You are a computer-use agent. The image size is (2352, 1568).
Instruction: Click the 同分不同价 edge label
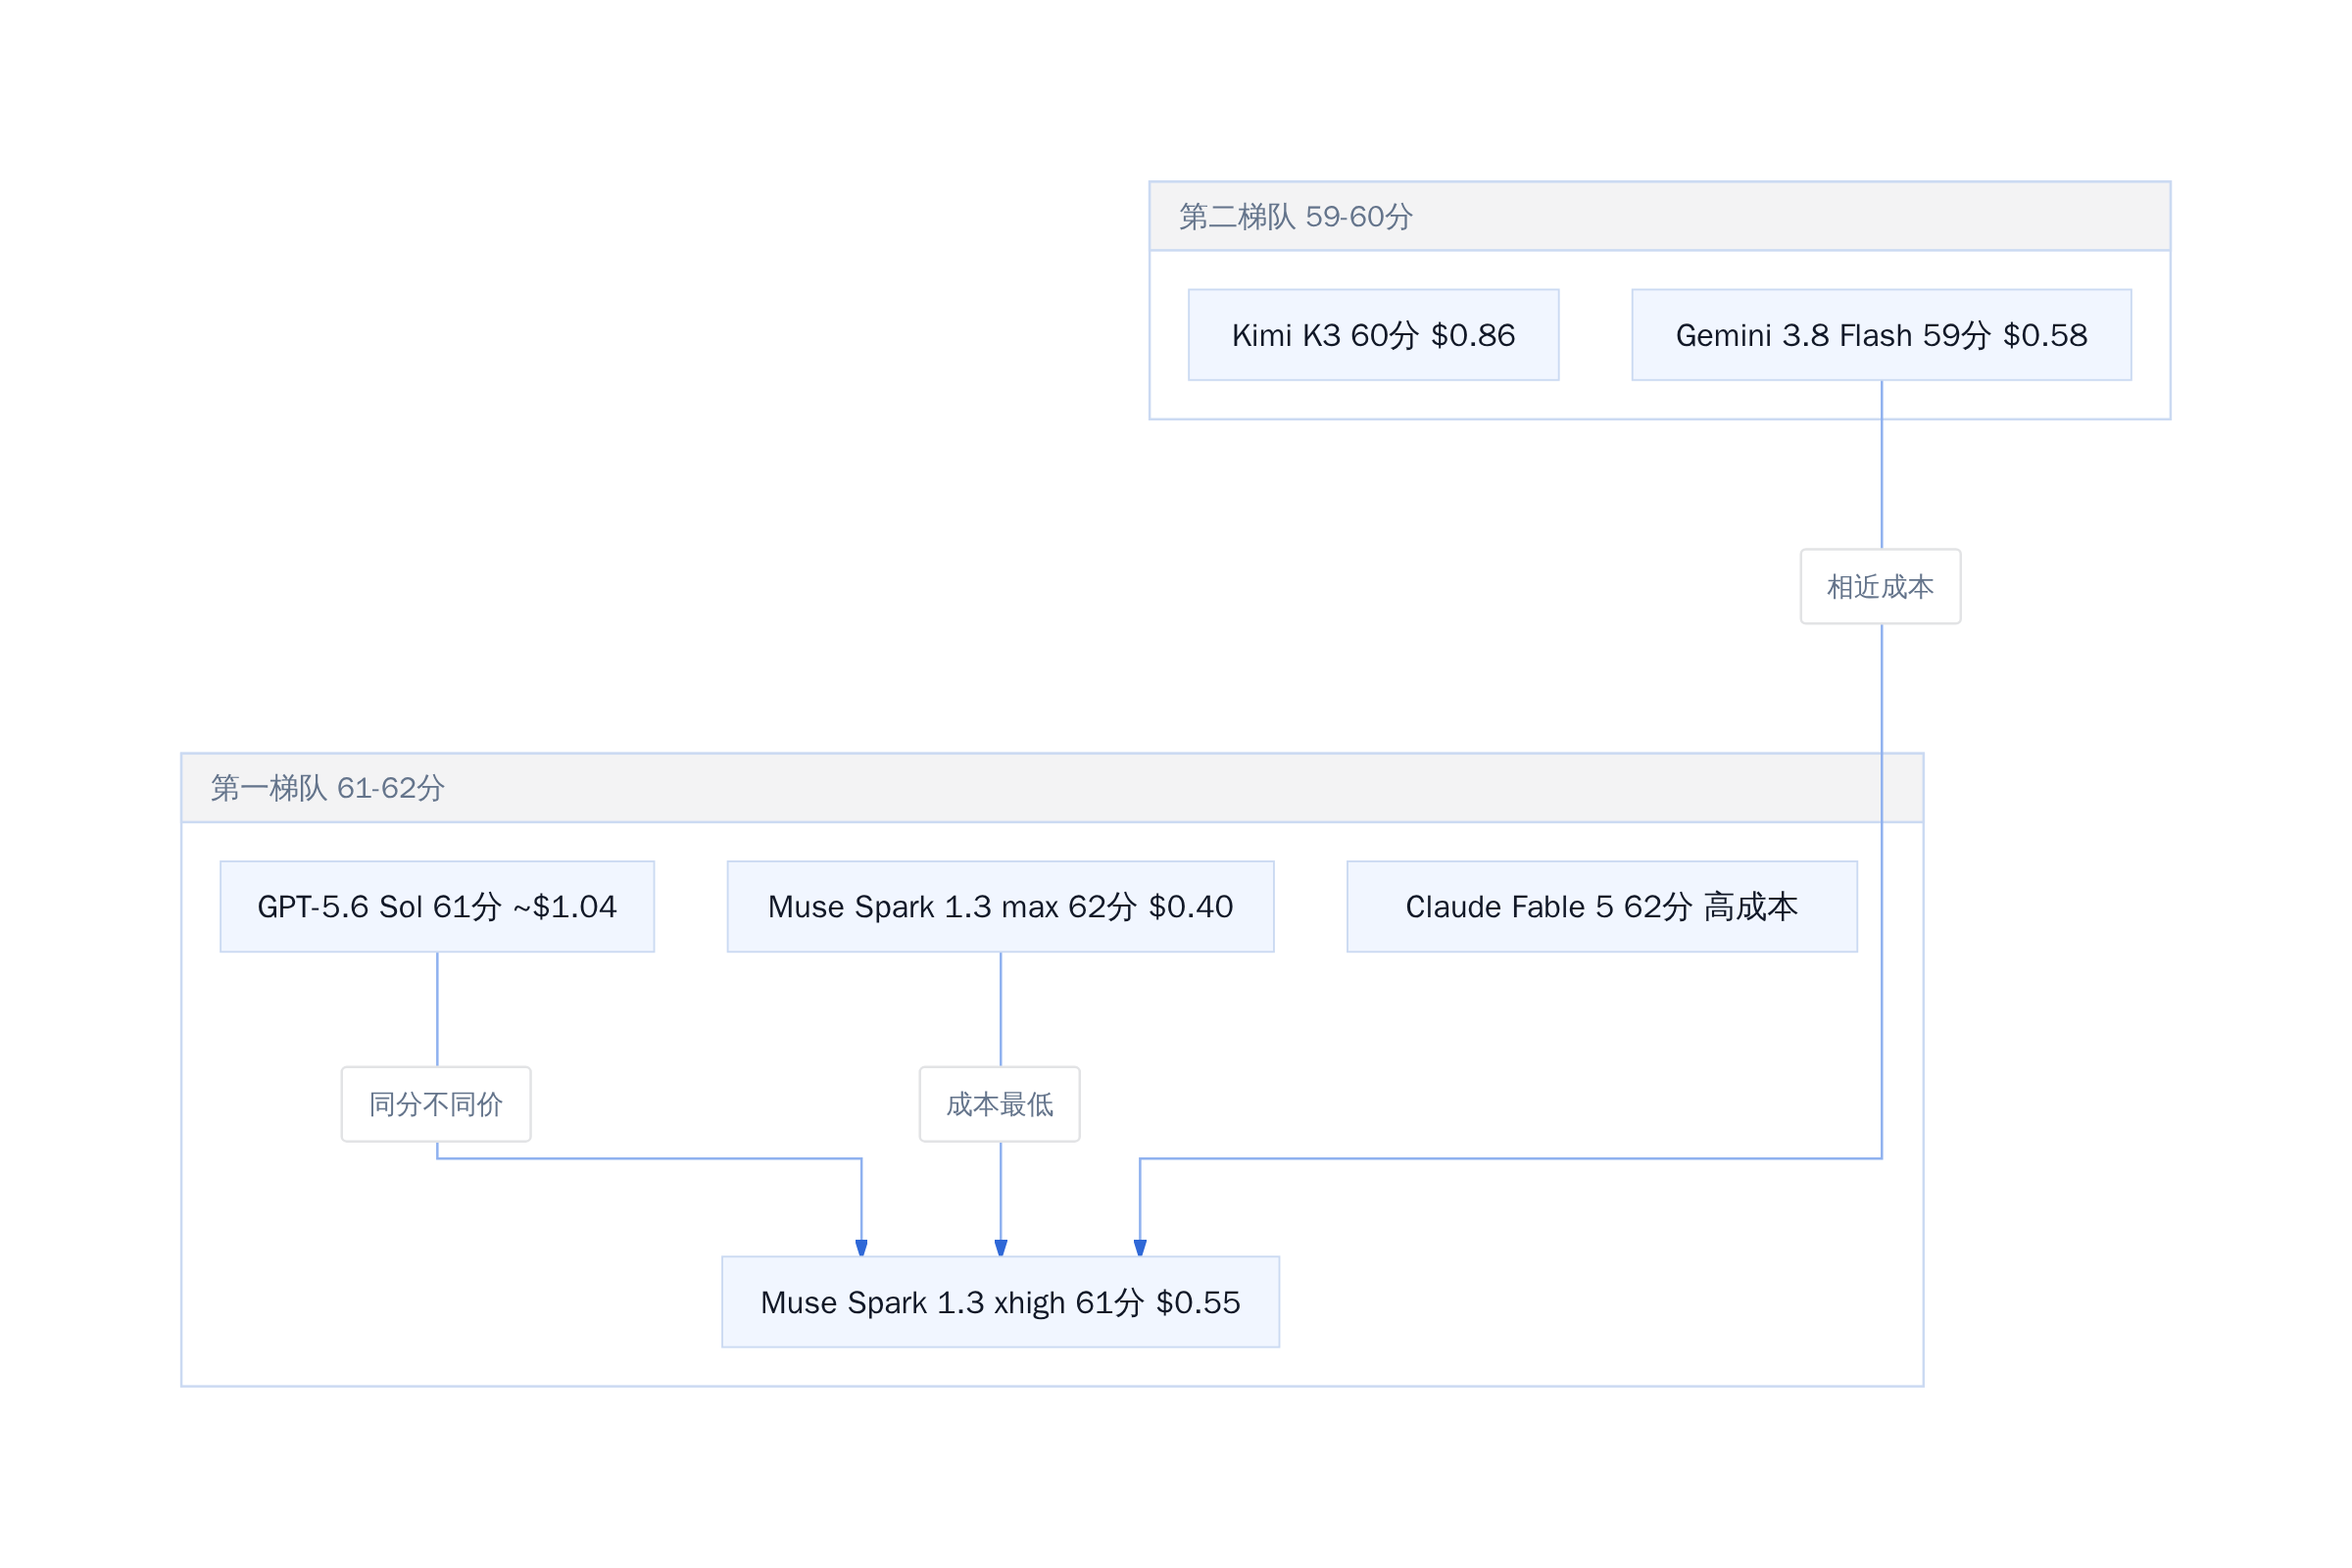(x=436, y=1104)
